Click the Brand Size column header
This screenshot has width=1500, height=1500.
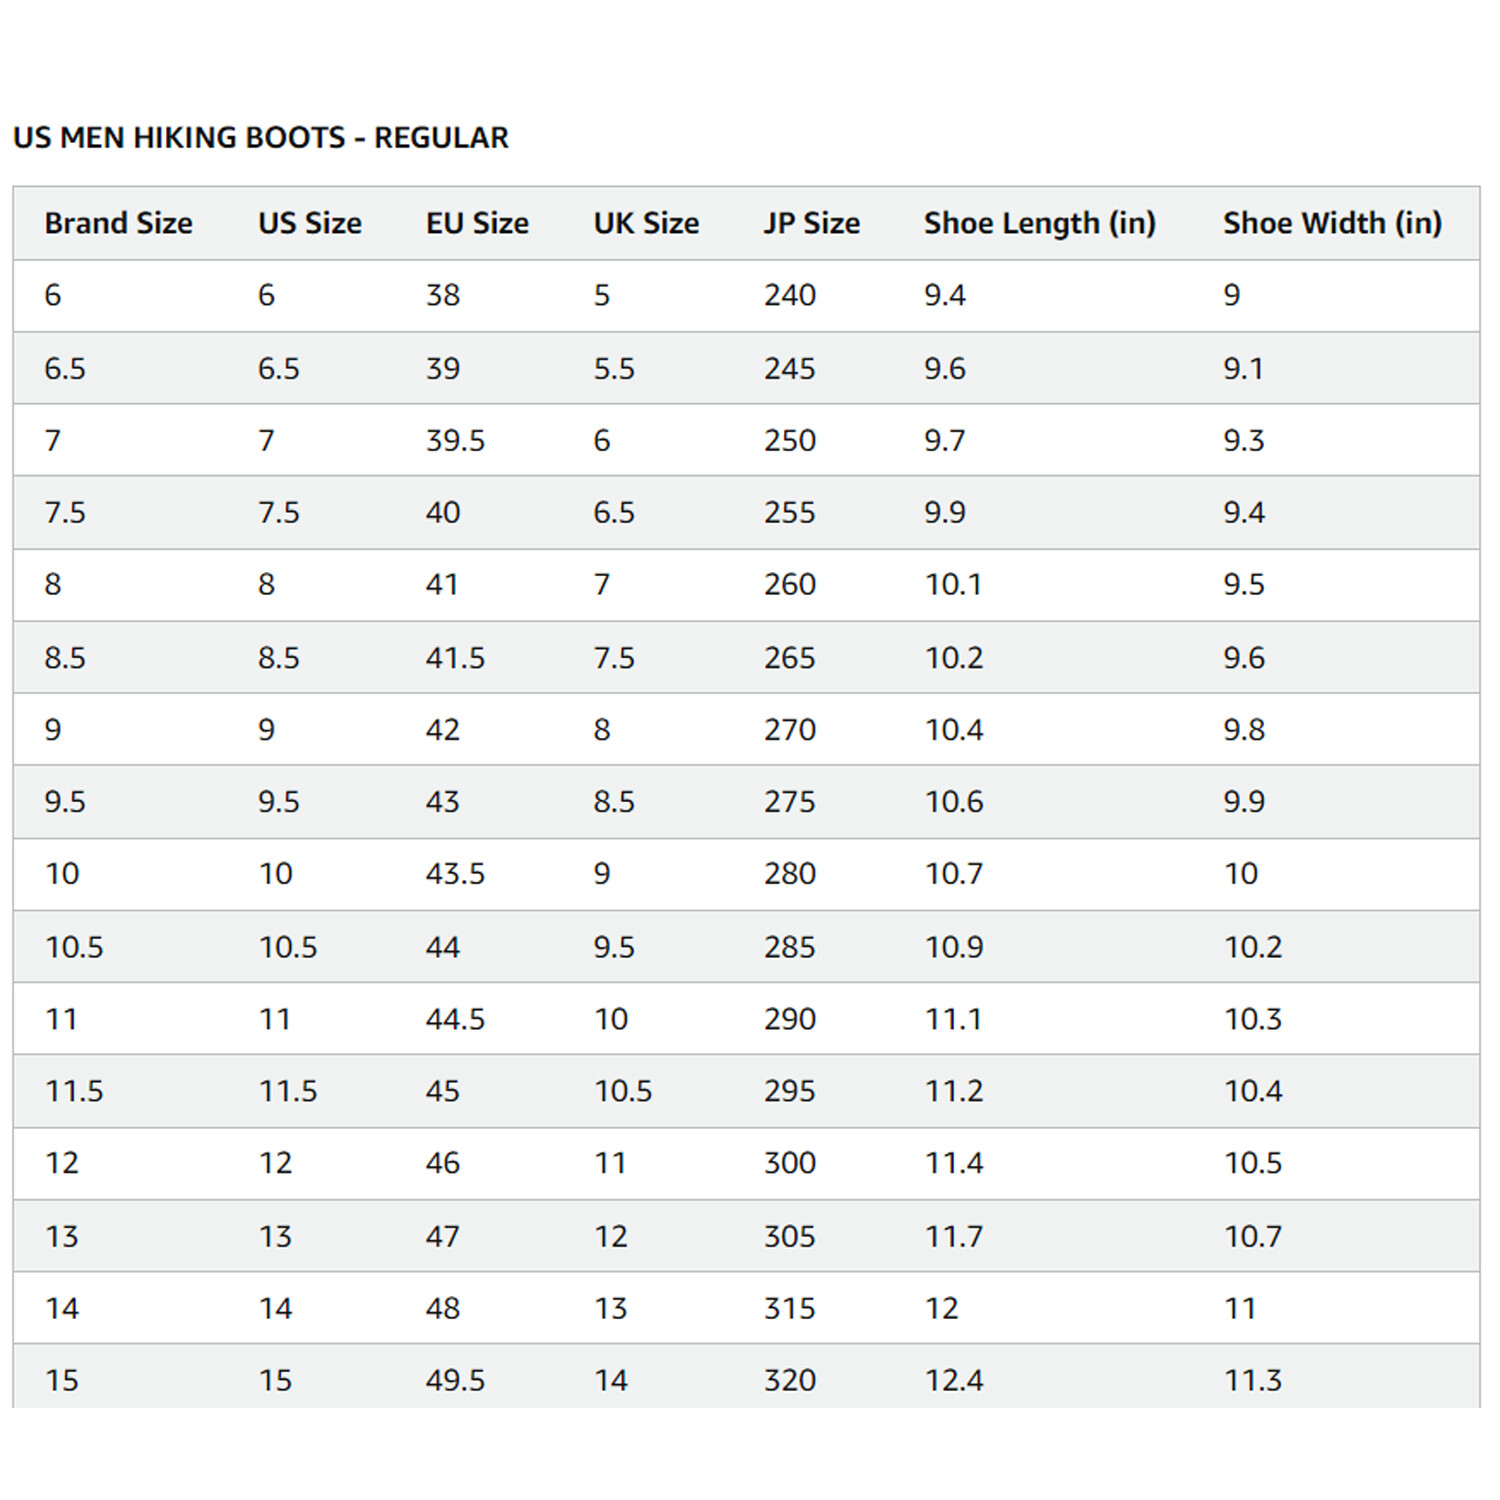coord(118,223)
